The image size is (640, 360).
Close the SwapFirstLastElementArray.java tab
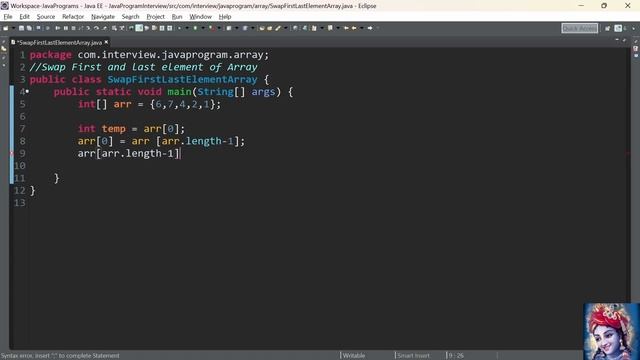pyautogui.click(x=106, y=42)
